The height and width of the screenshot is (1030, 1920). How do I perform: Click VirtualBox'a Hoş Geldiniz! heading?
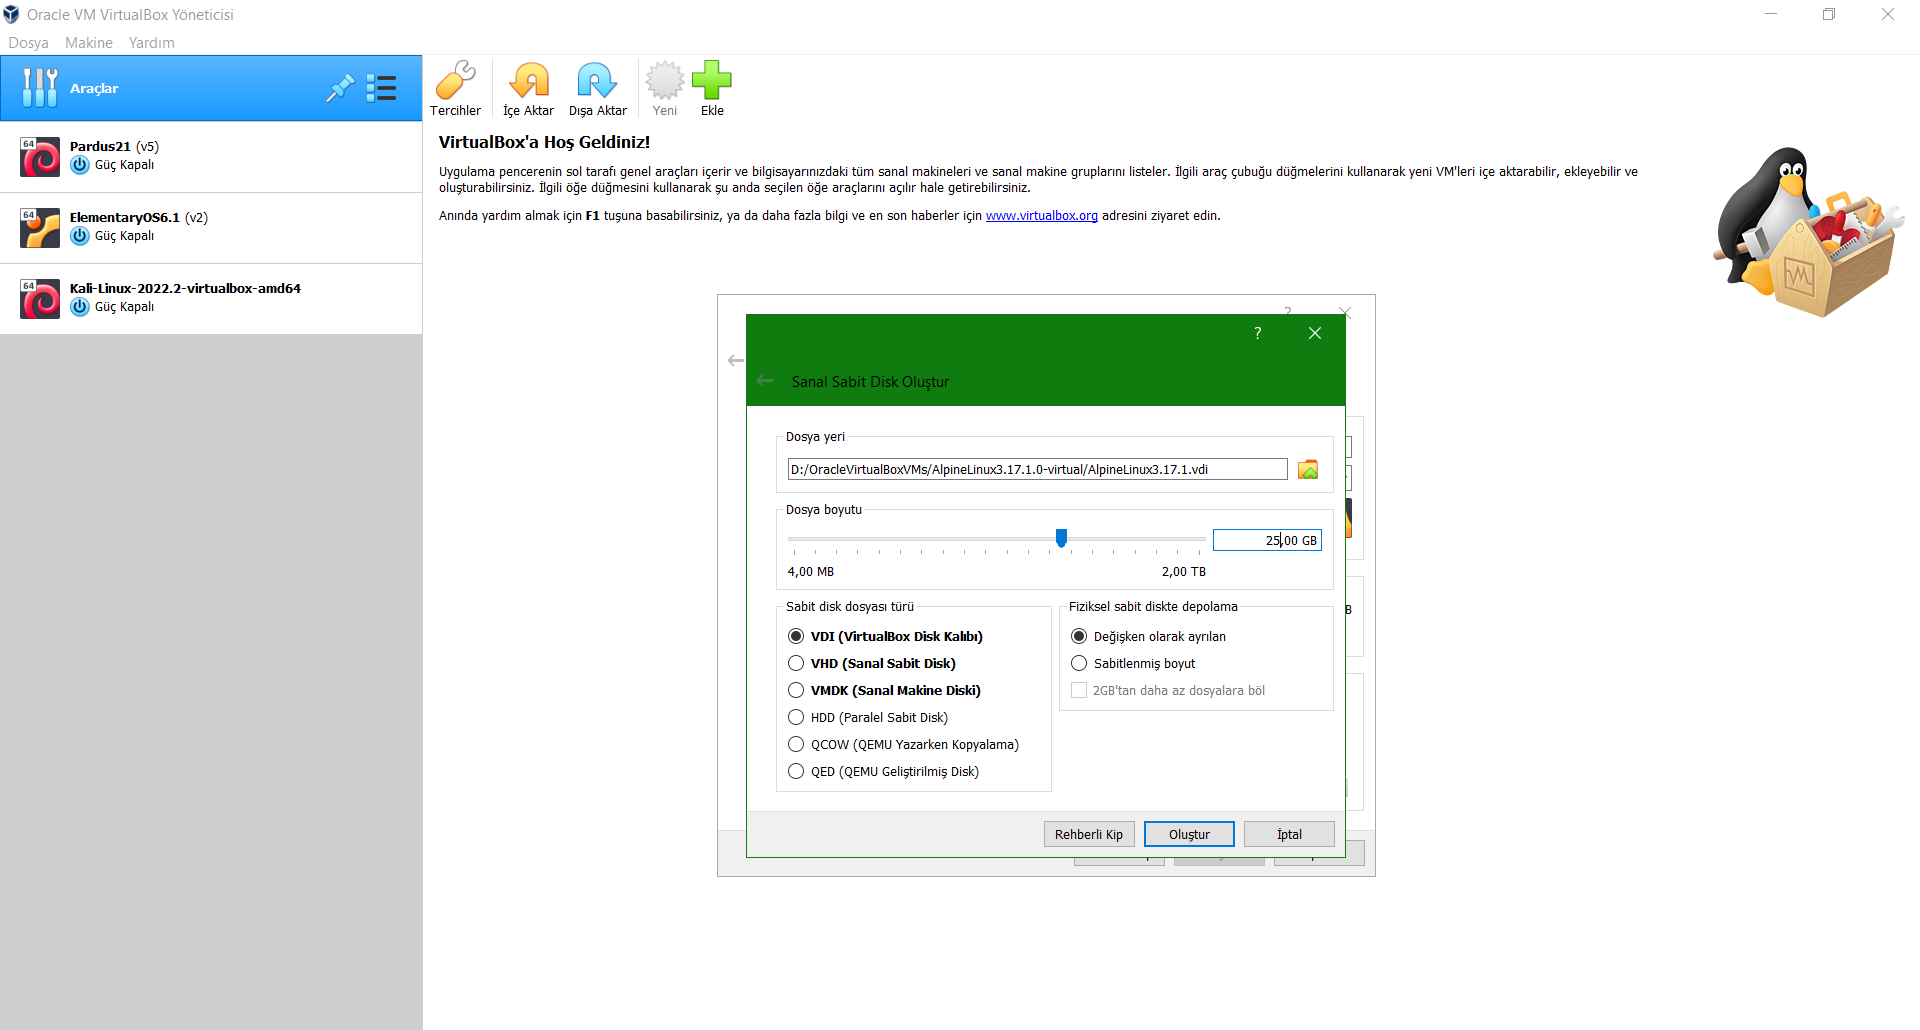pyautogui.click(x=544, y=142)
